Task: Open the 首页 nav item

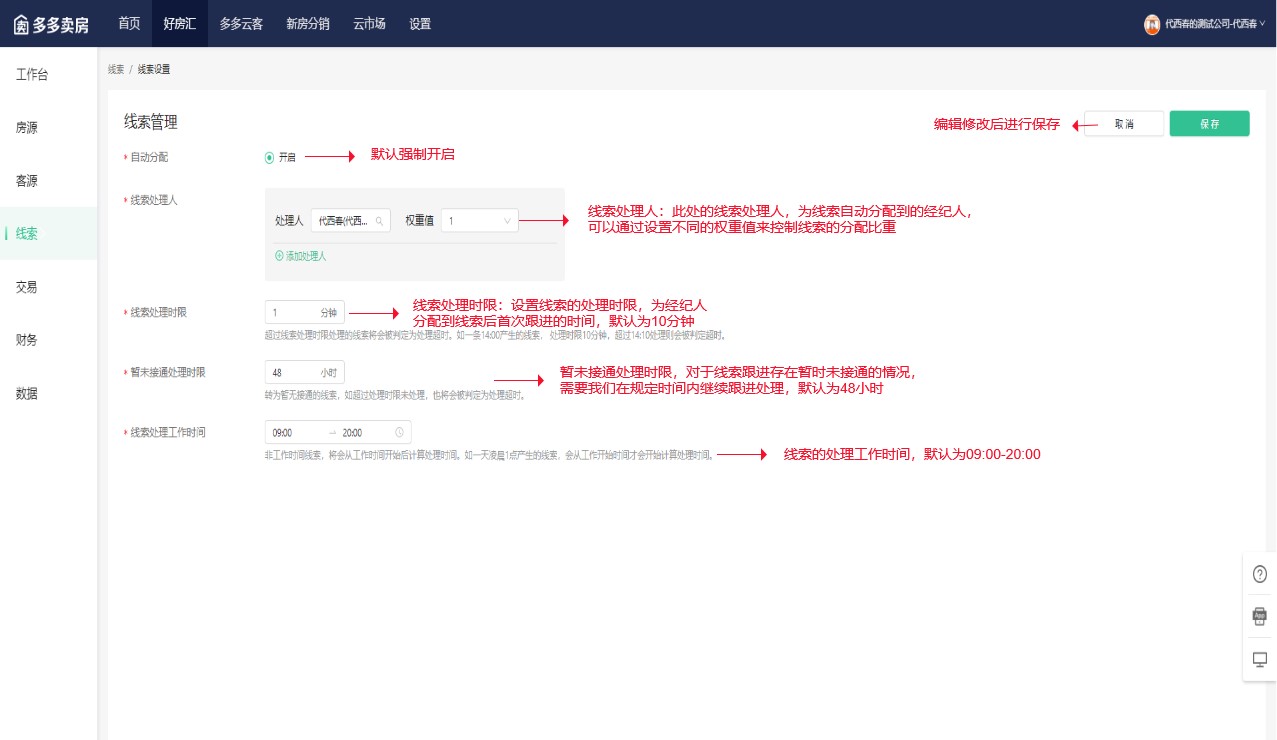Action: tap(129, 23)
